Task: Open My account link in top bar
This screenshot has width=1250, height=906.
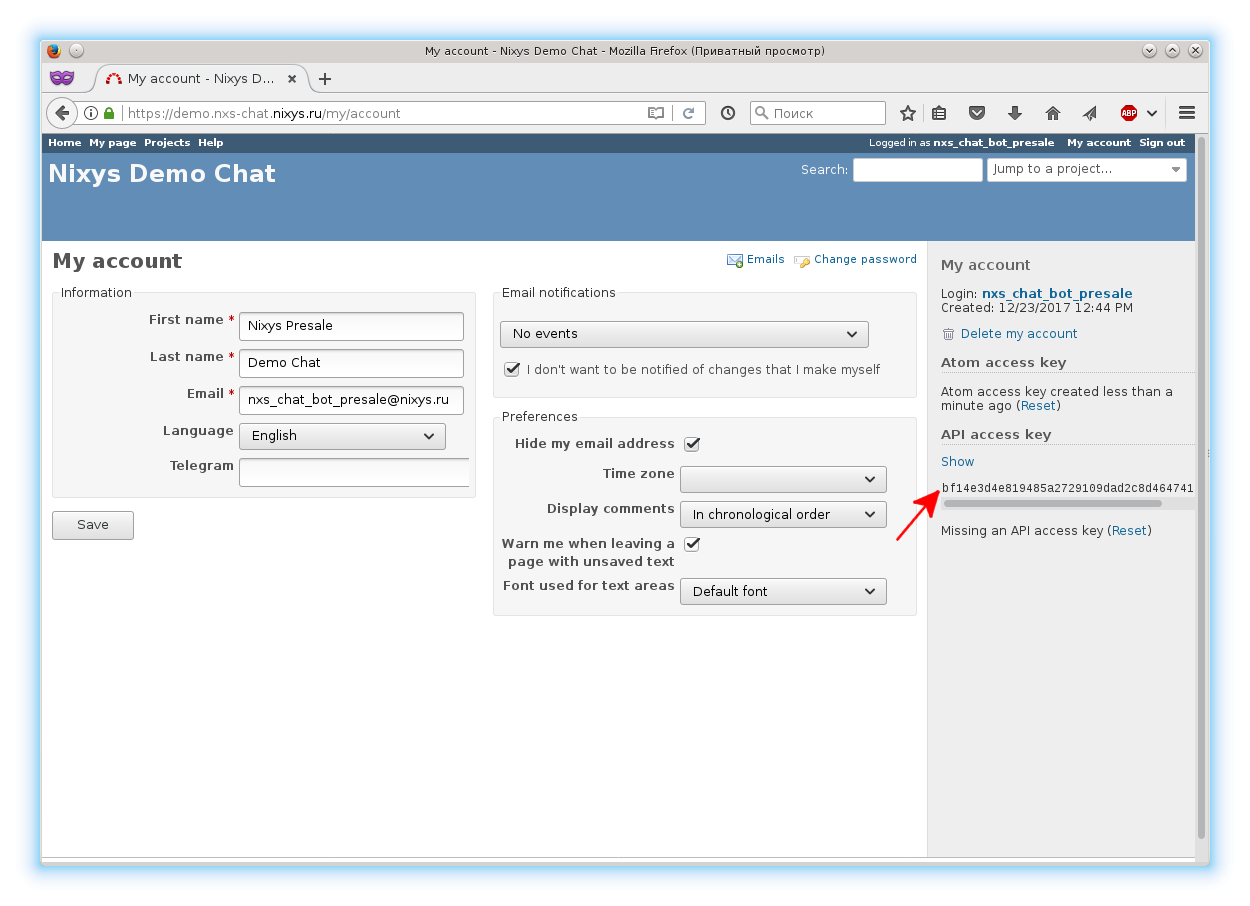Action: [x=1099, y=143]
